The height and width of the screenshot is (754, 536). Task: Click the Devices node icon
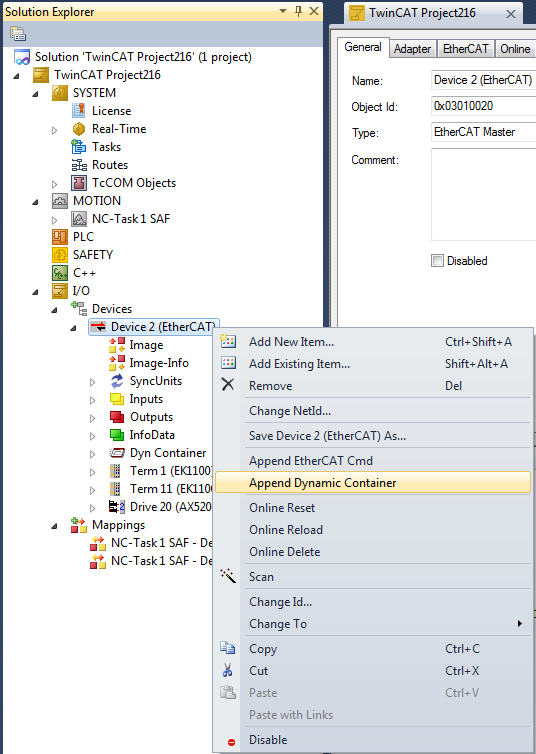point(79,309)
